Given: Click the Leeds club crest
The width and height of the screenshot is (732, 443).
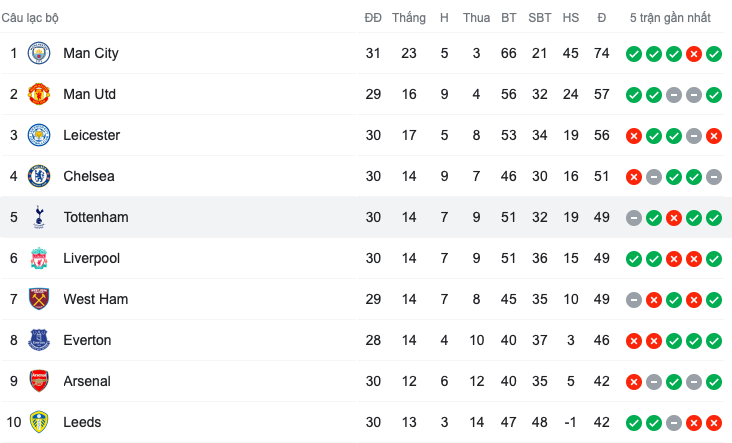Looking at the screenshot, I should click(39, 422).
